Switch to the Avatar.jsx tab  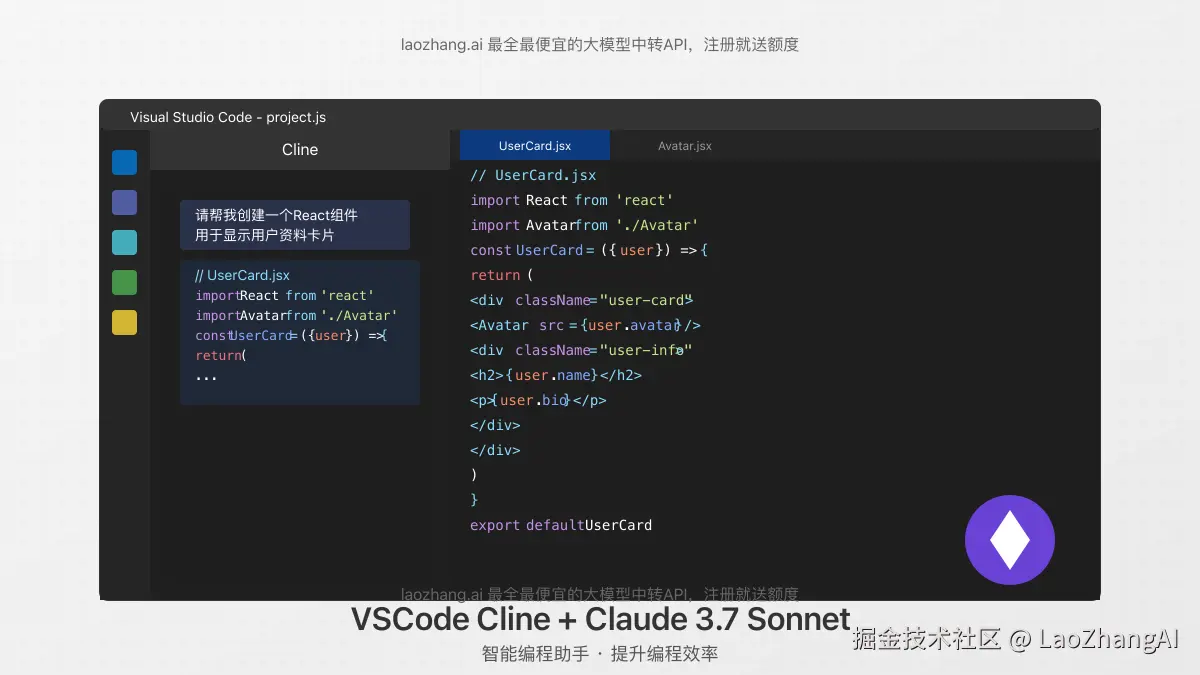[684, 145]
